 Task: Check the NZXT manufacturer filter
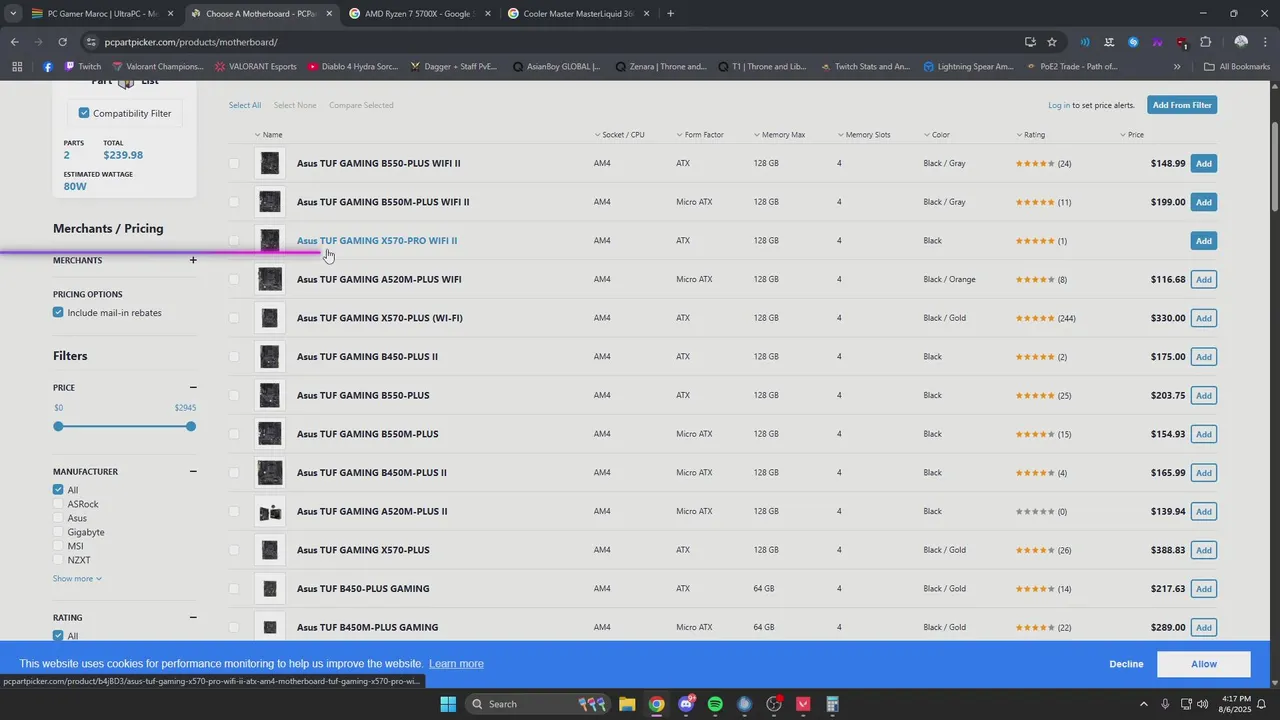coord(58,560)
